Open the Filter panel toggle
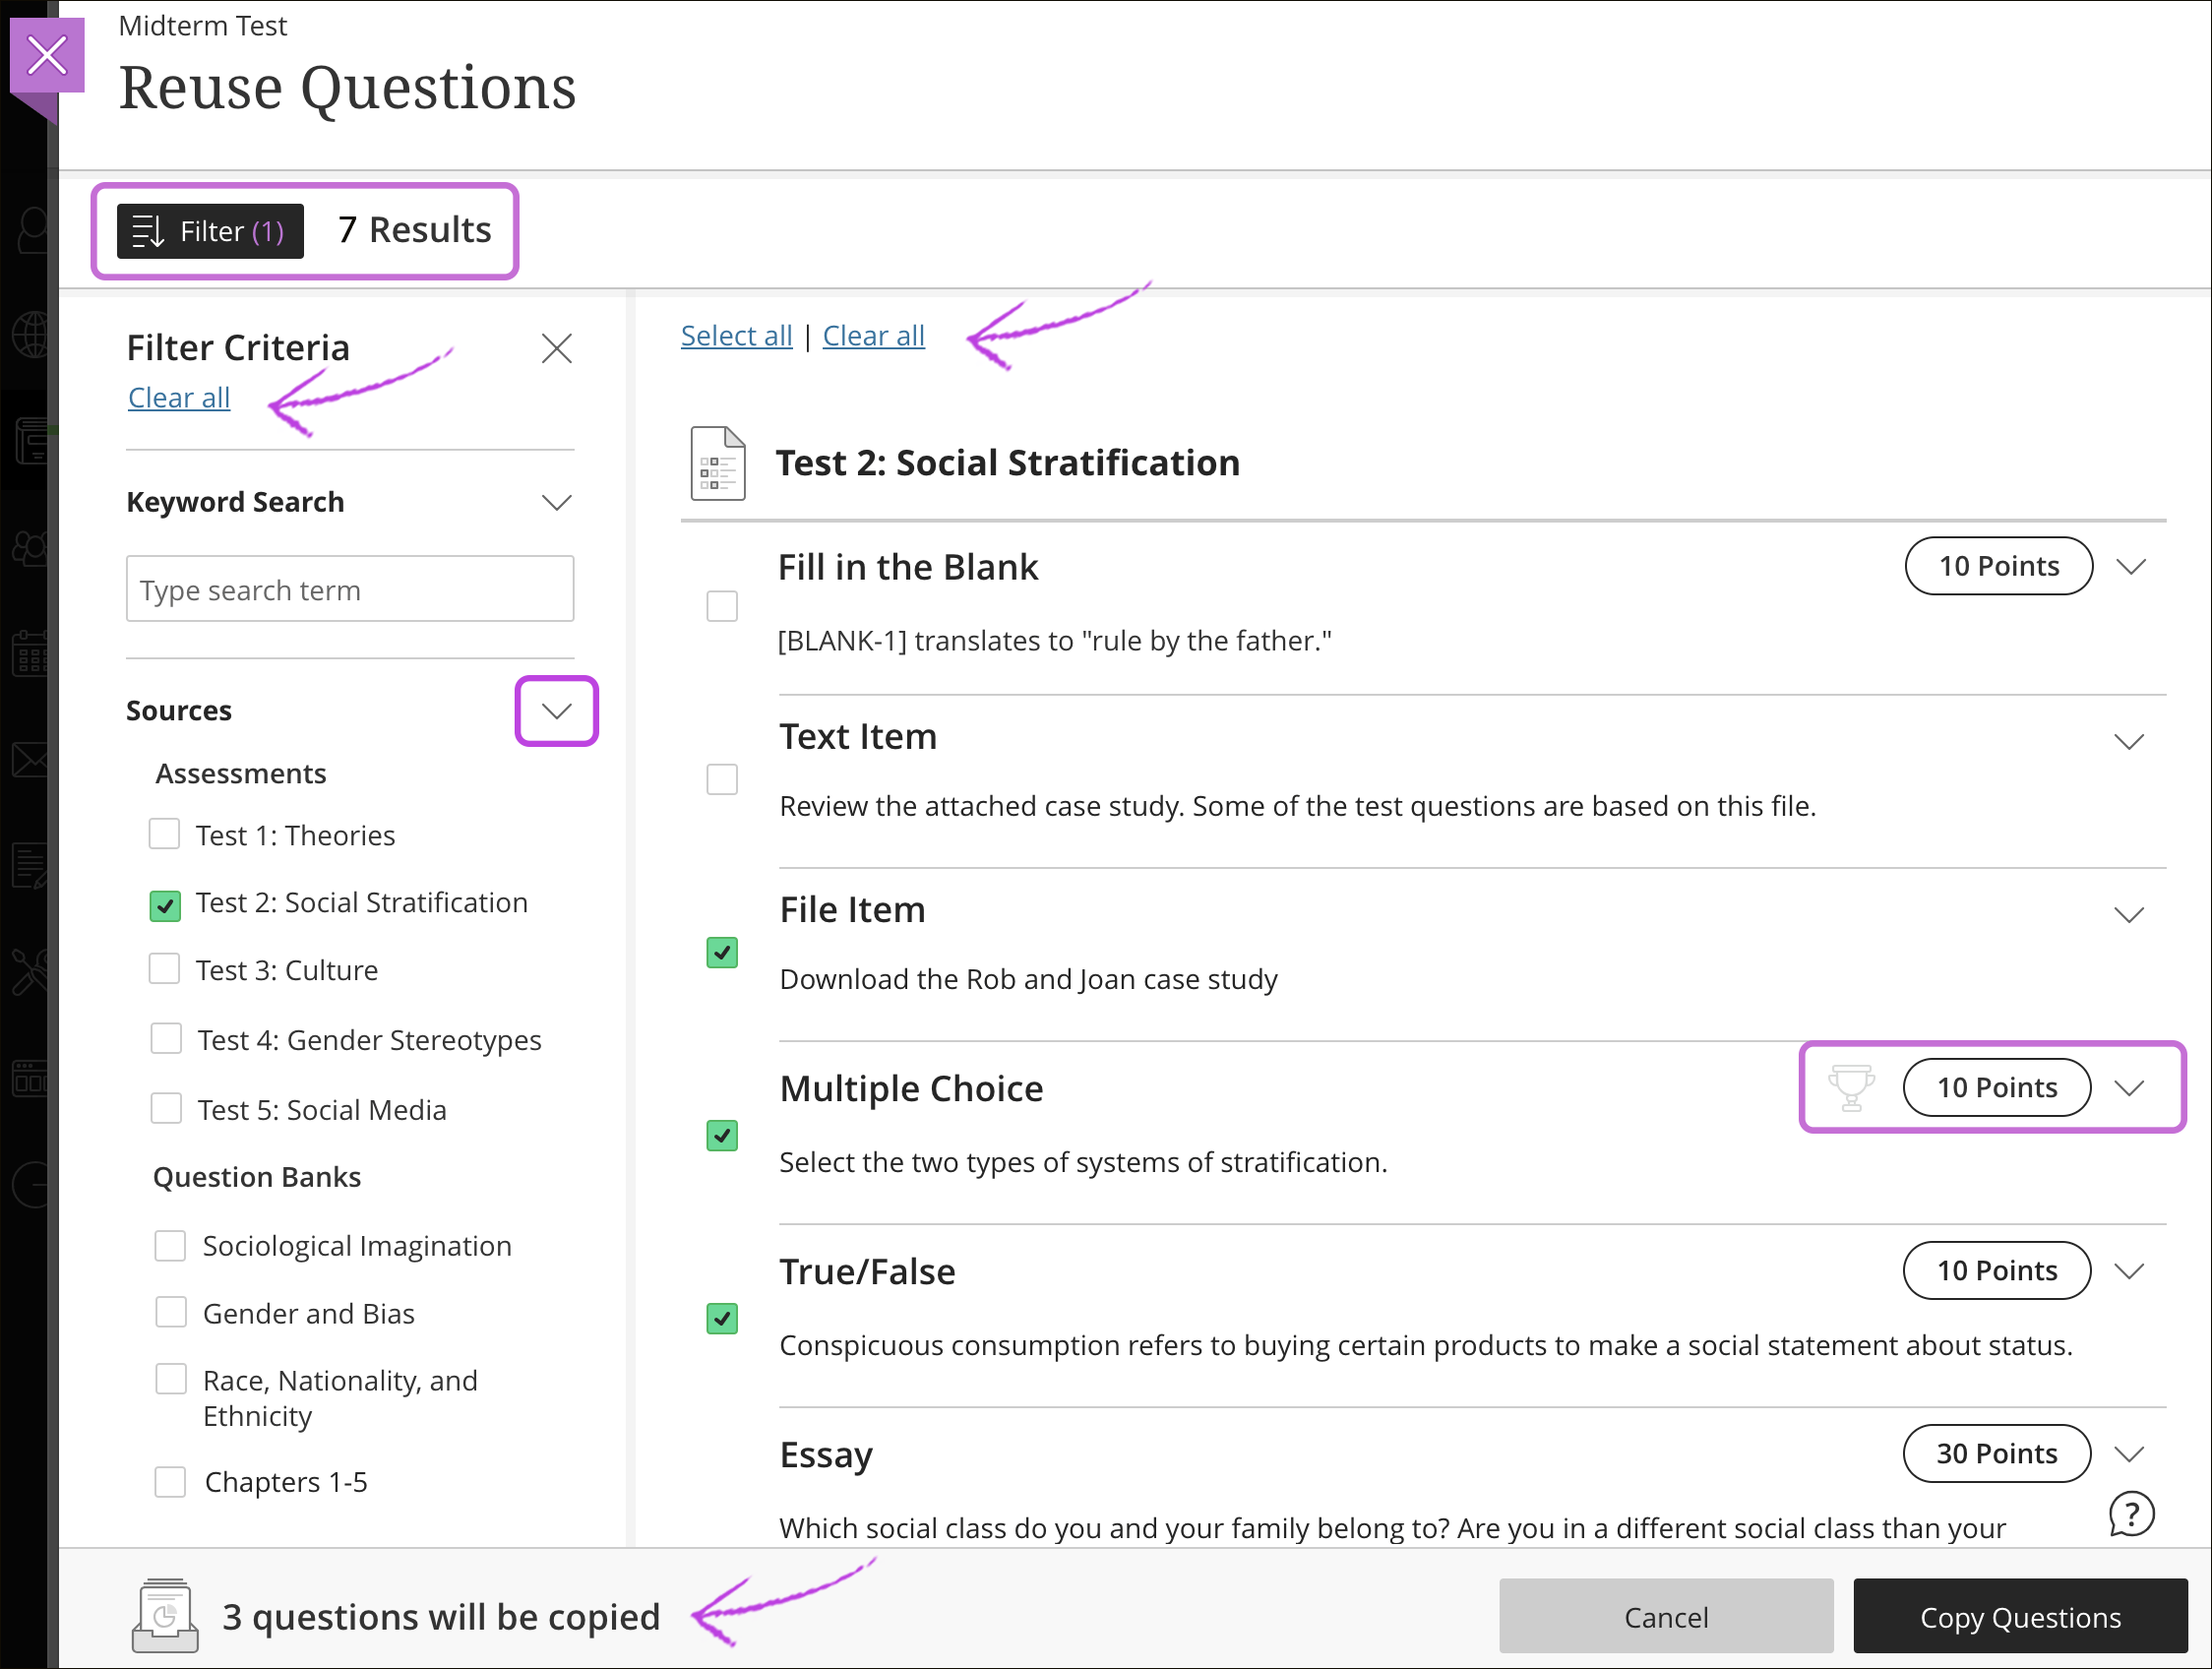2212x1669 pixels. 209,231
